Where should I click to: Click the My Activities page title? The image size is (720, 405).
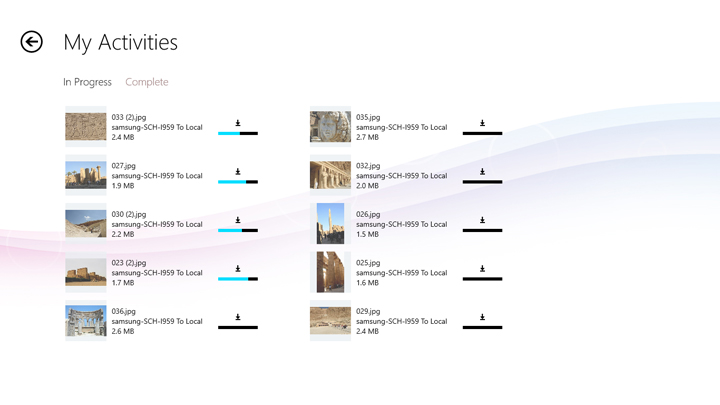point(120,42)
